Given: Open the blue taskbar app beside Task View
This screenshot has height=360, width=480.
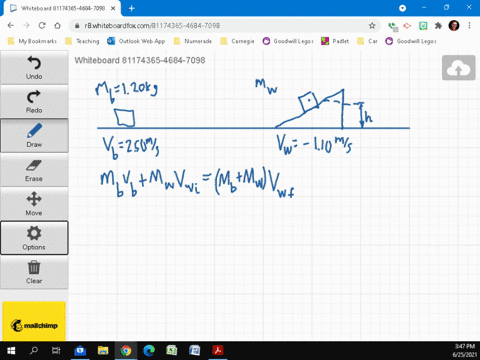Looking at the screenshot, I should (x=80, y=350).
